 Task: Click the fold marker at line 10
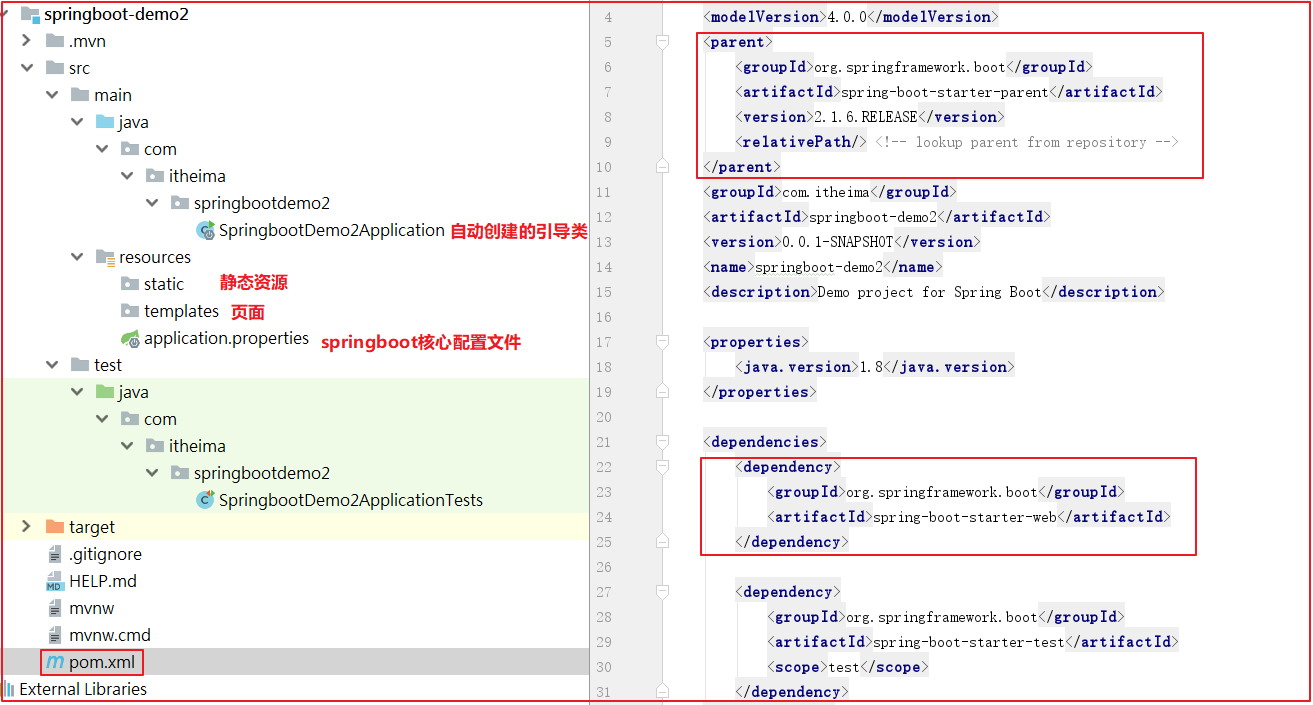click(662, 166)
